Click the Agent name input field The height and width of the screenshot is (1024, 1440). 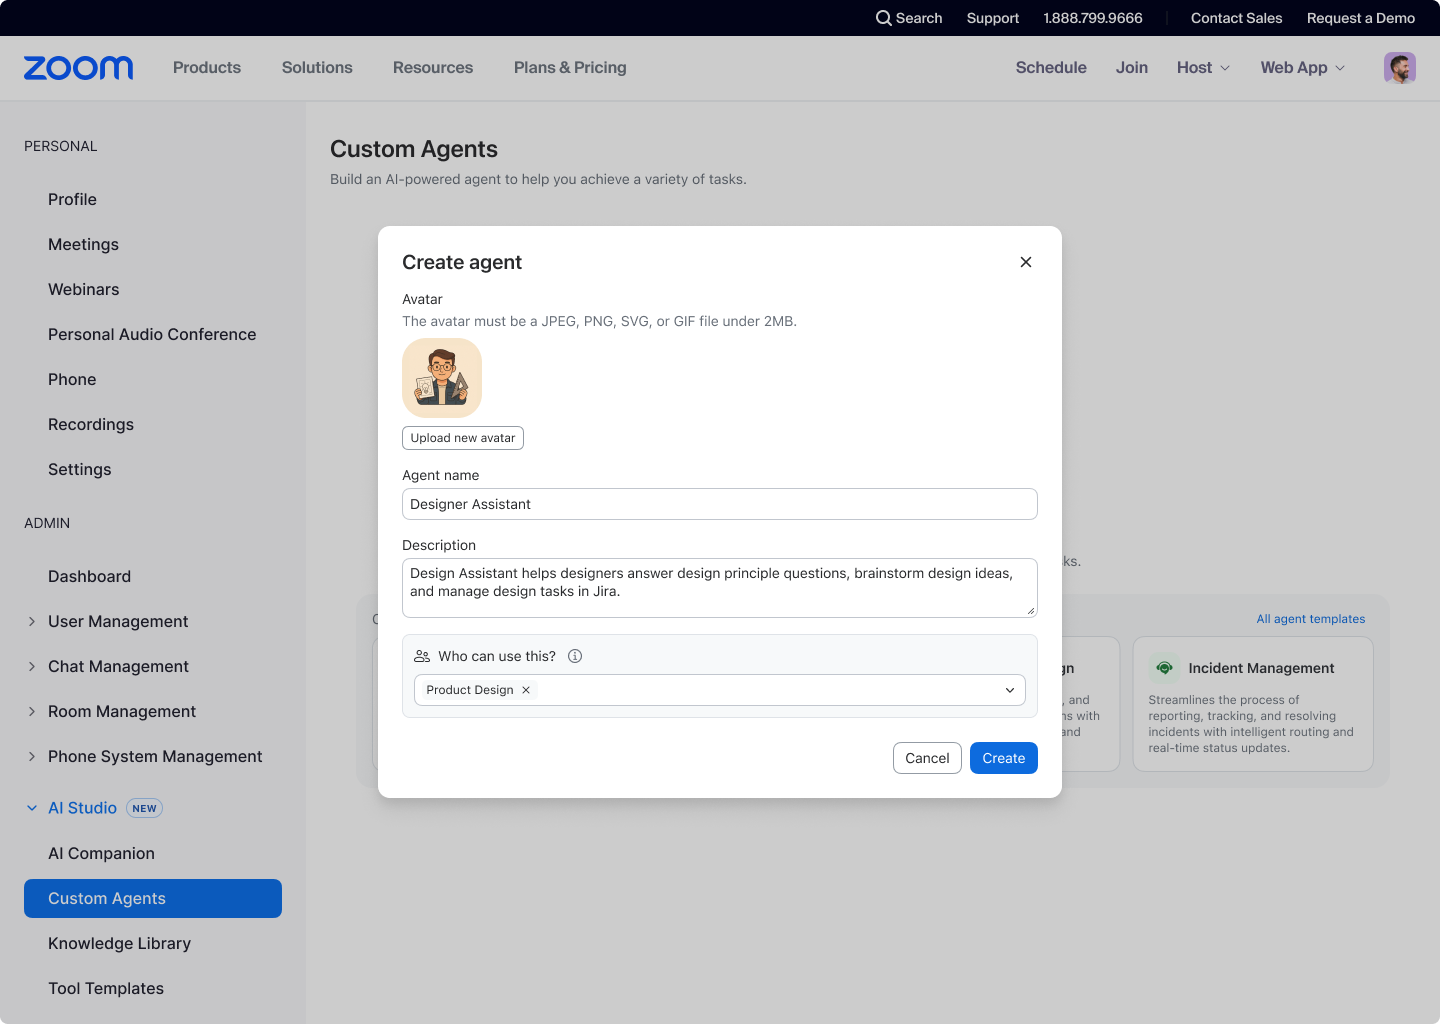[719, 504]
